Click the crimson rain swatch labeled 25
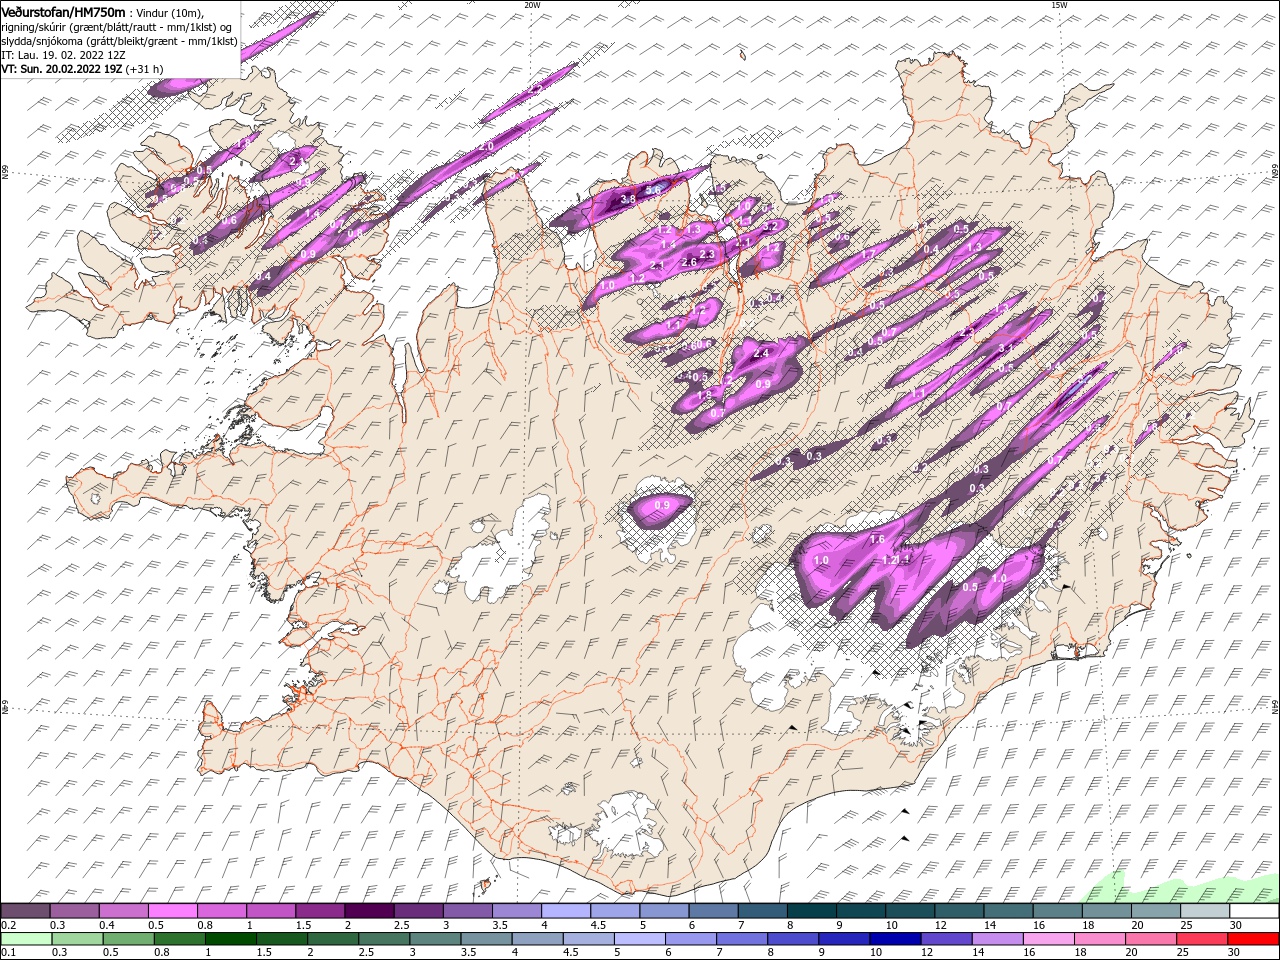This screenshot has width=1280, height=960. [x=1202, y=939]
